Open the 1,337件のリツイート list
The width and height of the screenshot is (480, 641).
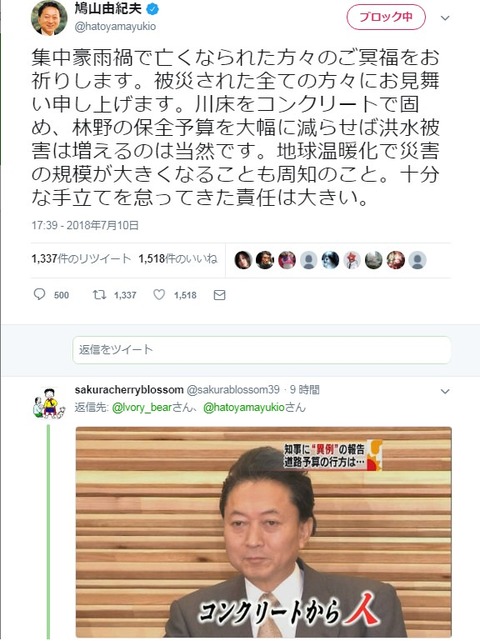pyautogui.click(x=81, y=259)
